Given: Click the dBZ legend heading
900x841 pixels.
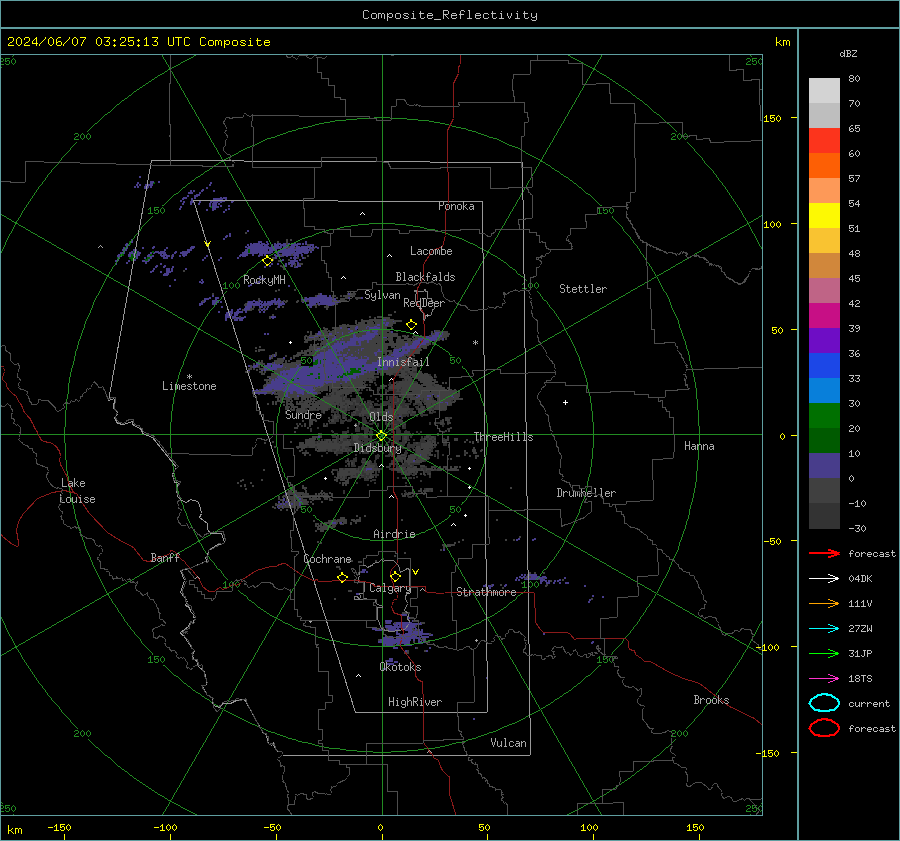Looking at the screenshot, I should [848, 53].
